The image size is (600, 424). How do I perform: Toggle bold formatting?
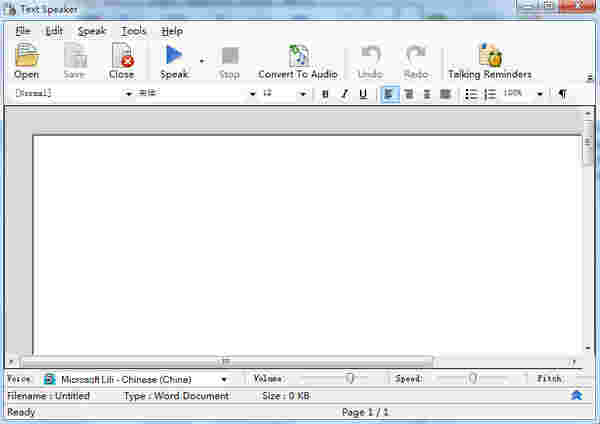click(x=325, y=94)
